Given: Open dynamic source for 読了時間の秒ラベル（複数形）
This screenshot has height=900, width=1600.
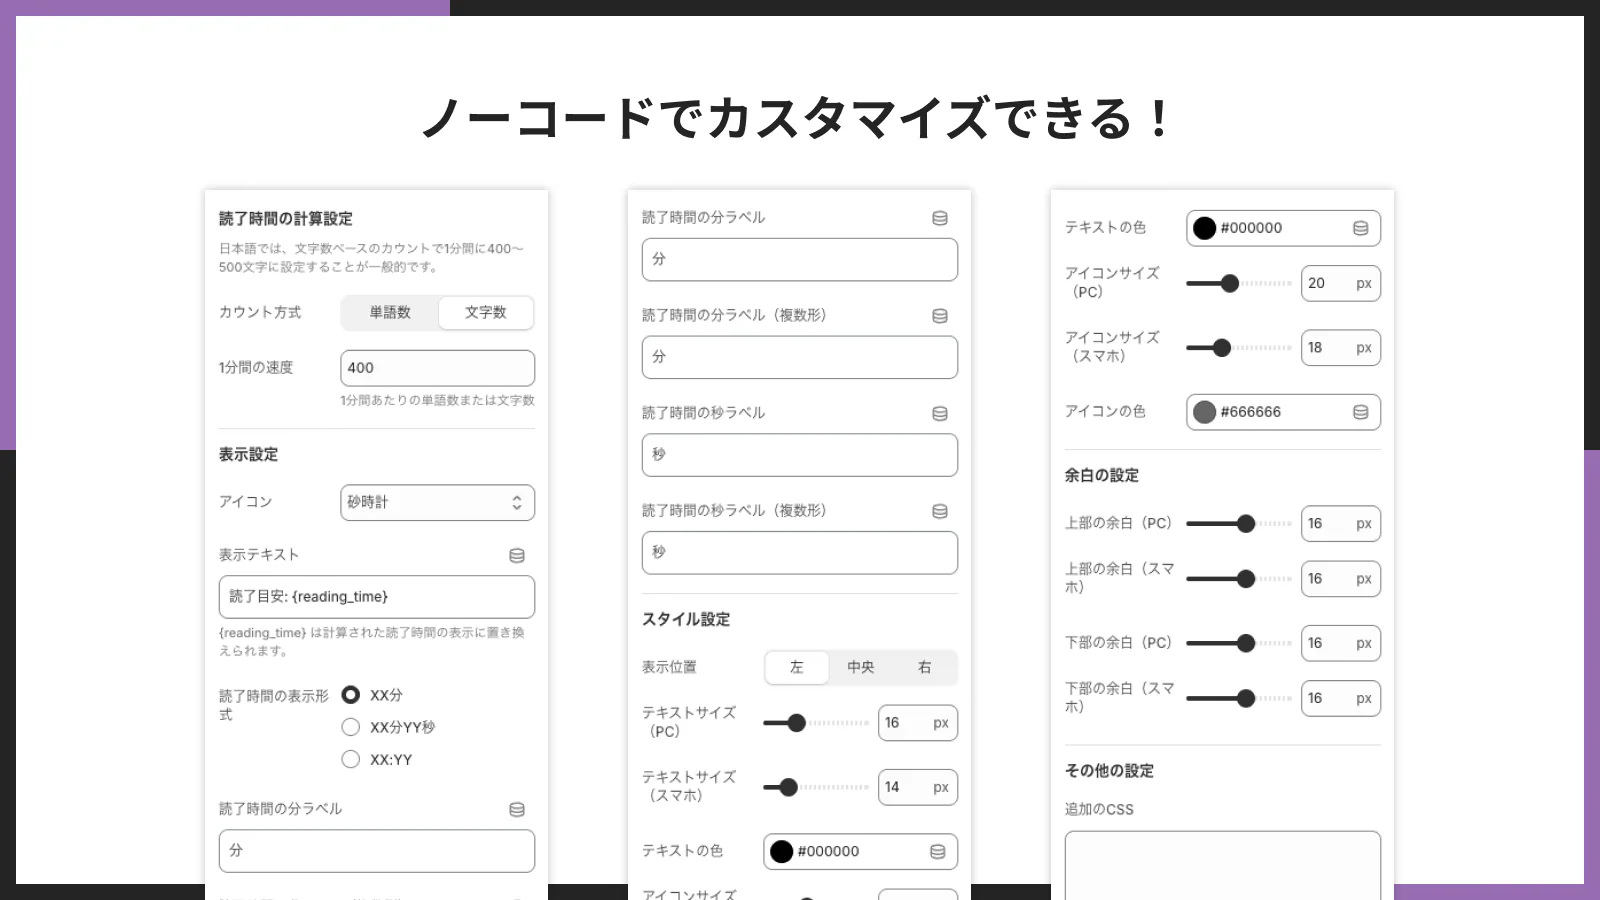Looking at the screenshot, I should click(940, 511).
